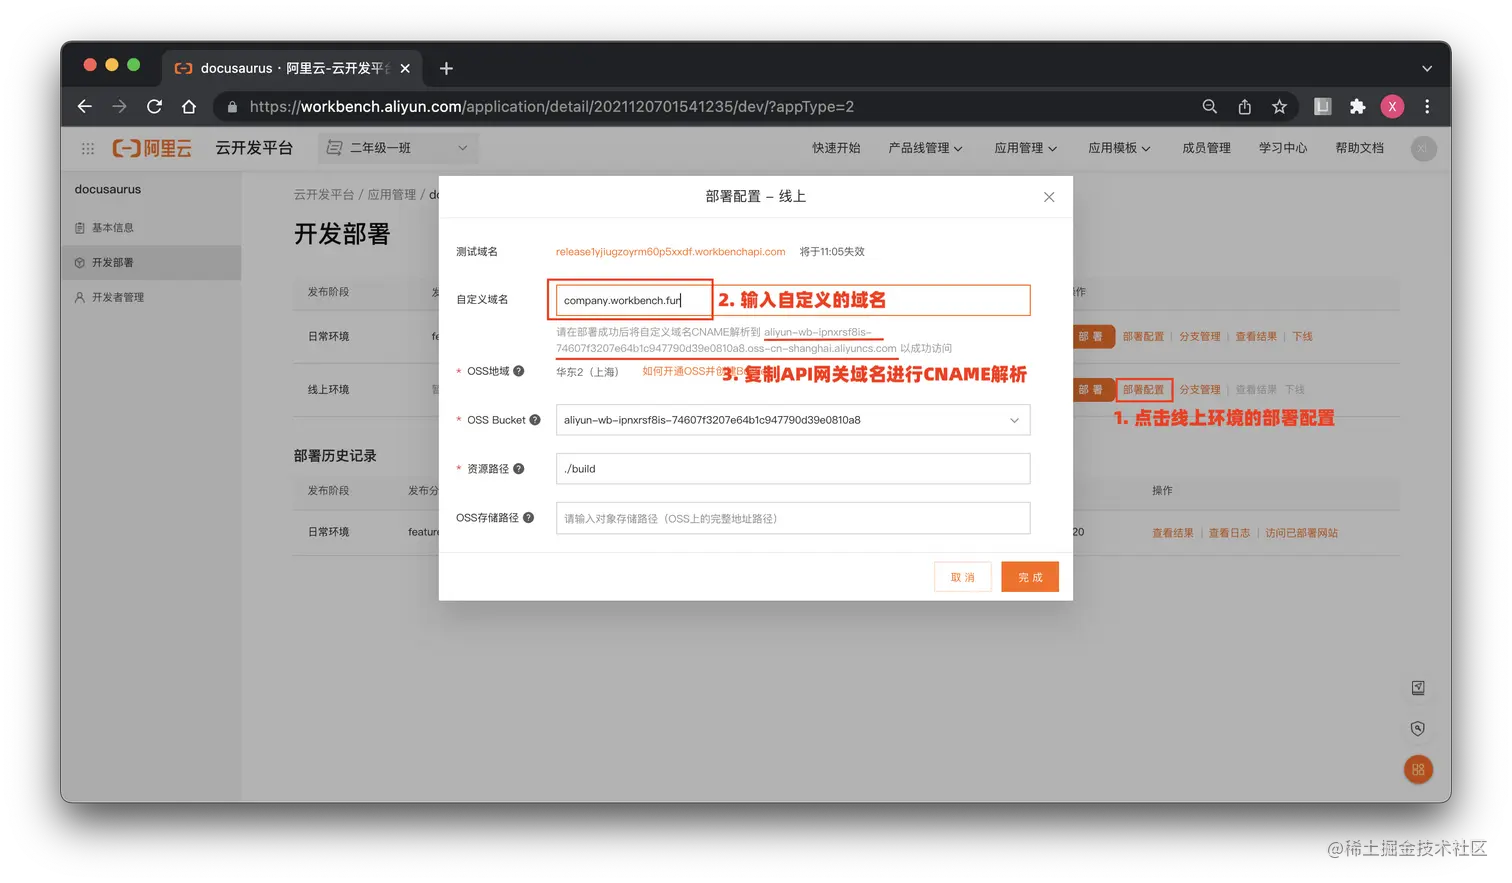This screenshot has height=883, width=1512.
Task: Expand the 产品线管理 menu
Action: (x=925, y=148)
